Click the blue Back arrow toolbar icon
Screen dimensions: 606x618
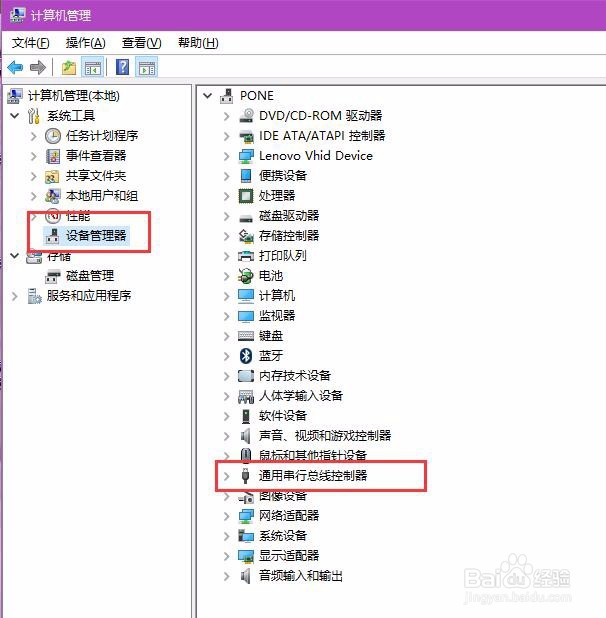click(15, 68)
